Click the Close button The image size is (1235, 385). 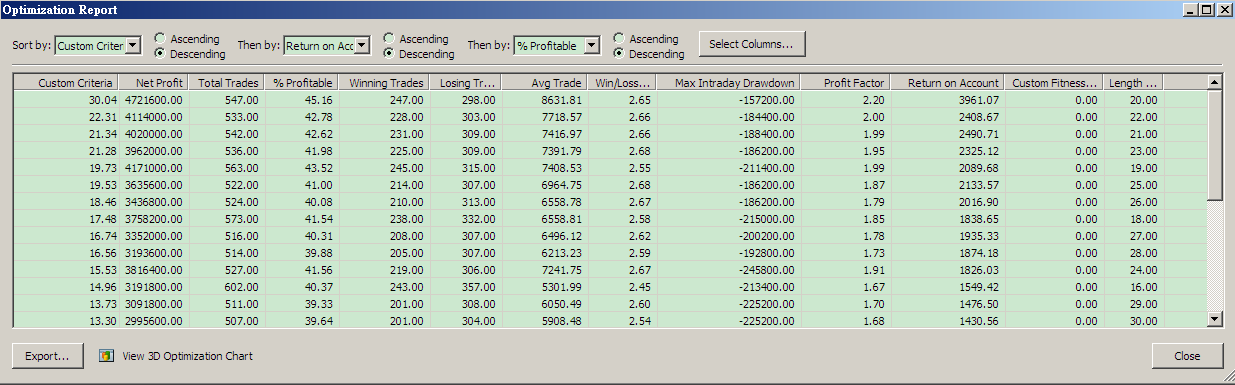pos(1187,356)
